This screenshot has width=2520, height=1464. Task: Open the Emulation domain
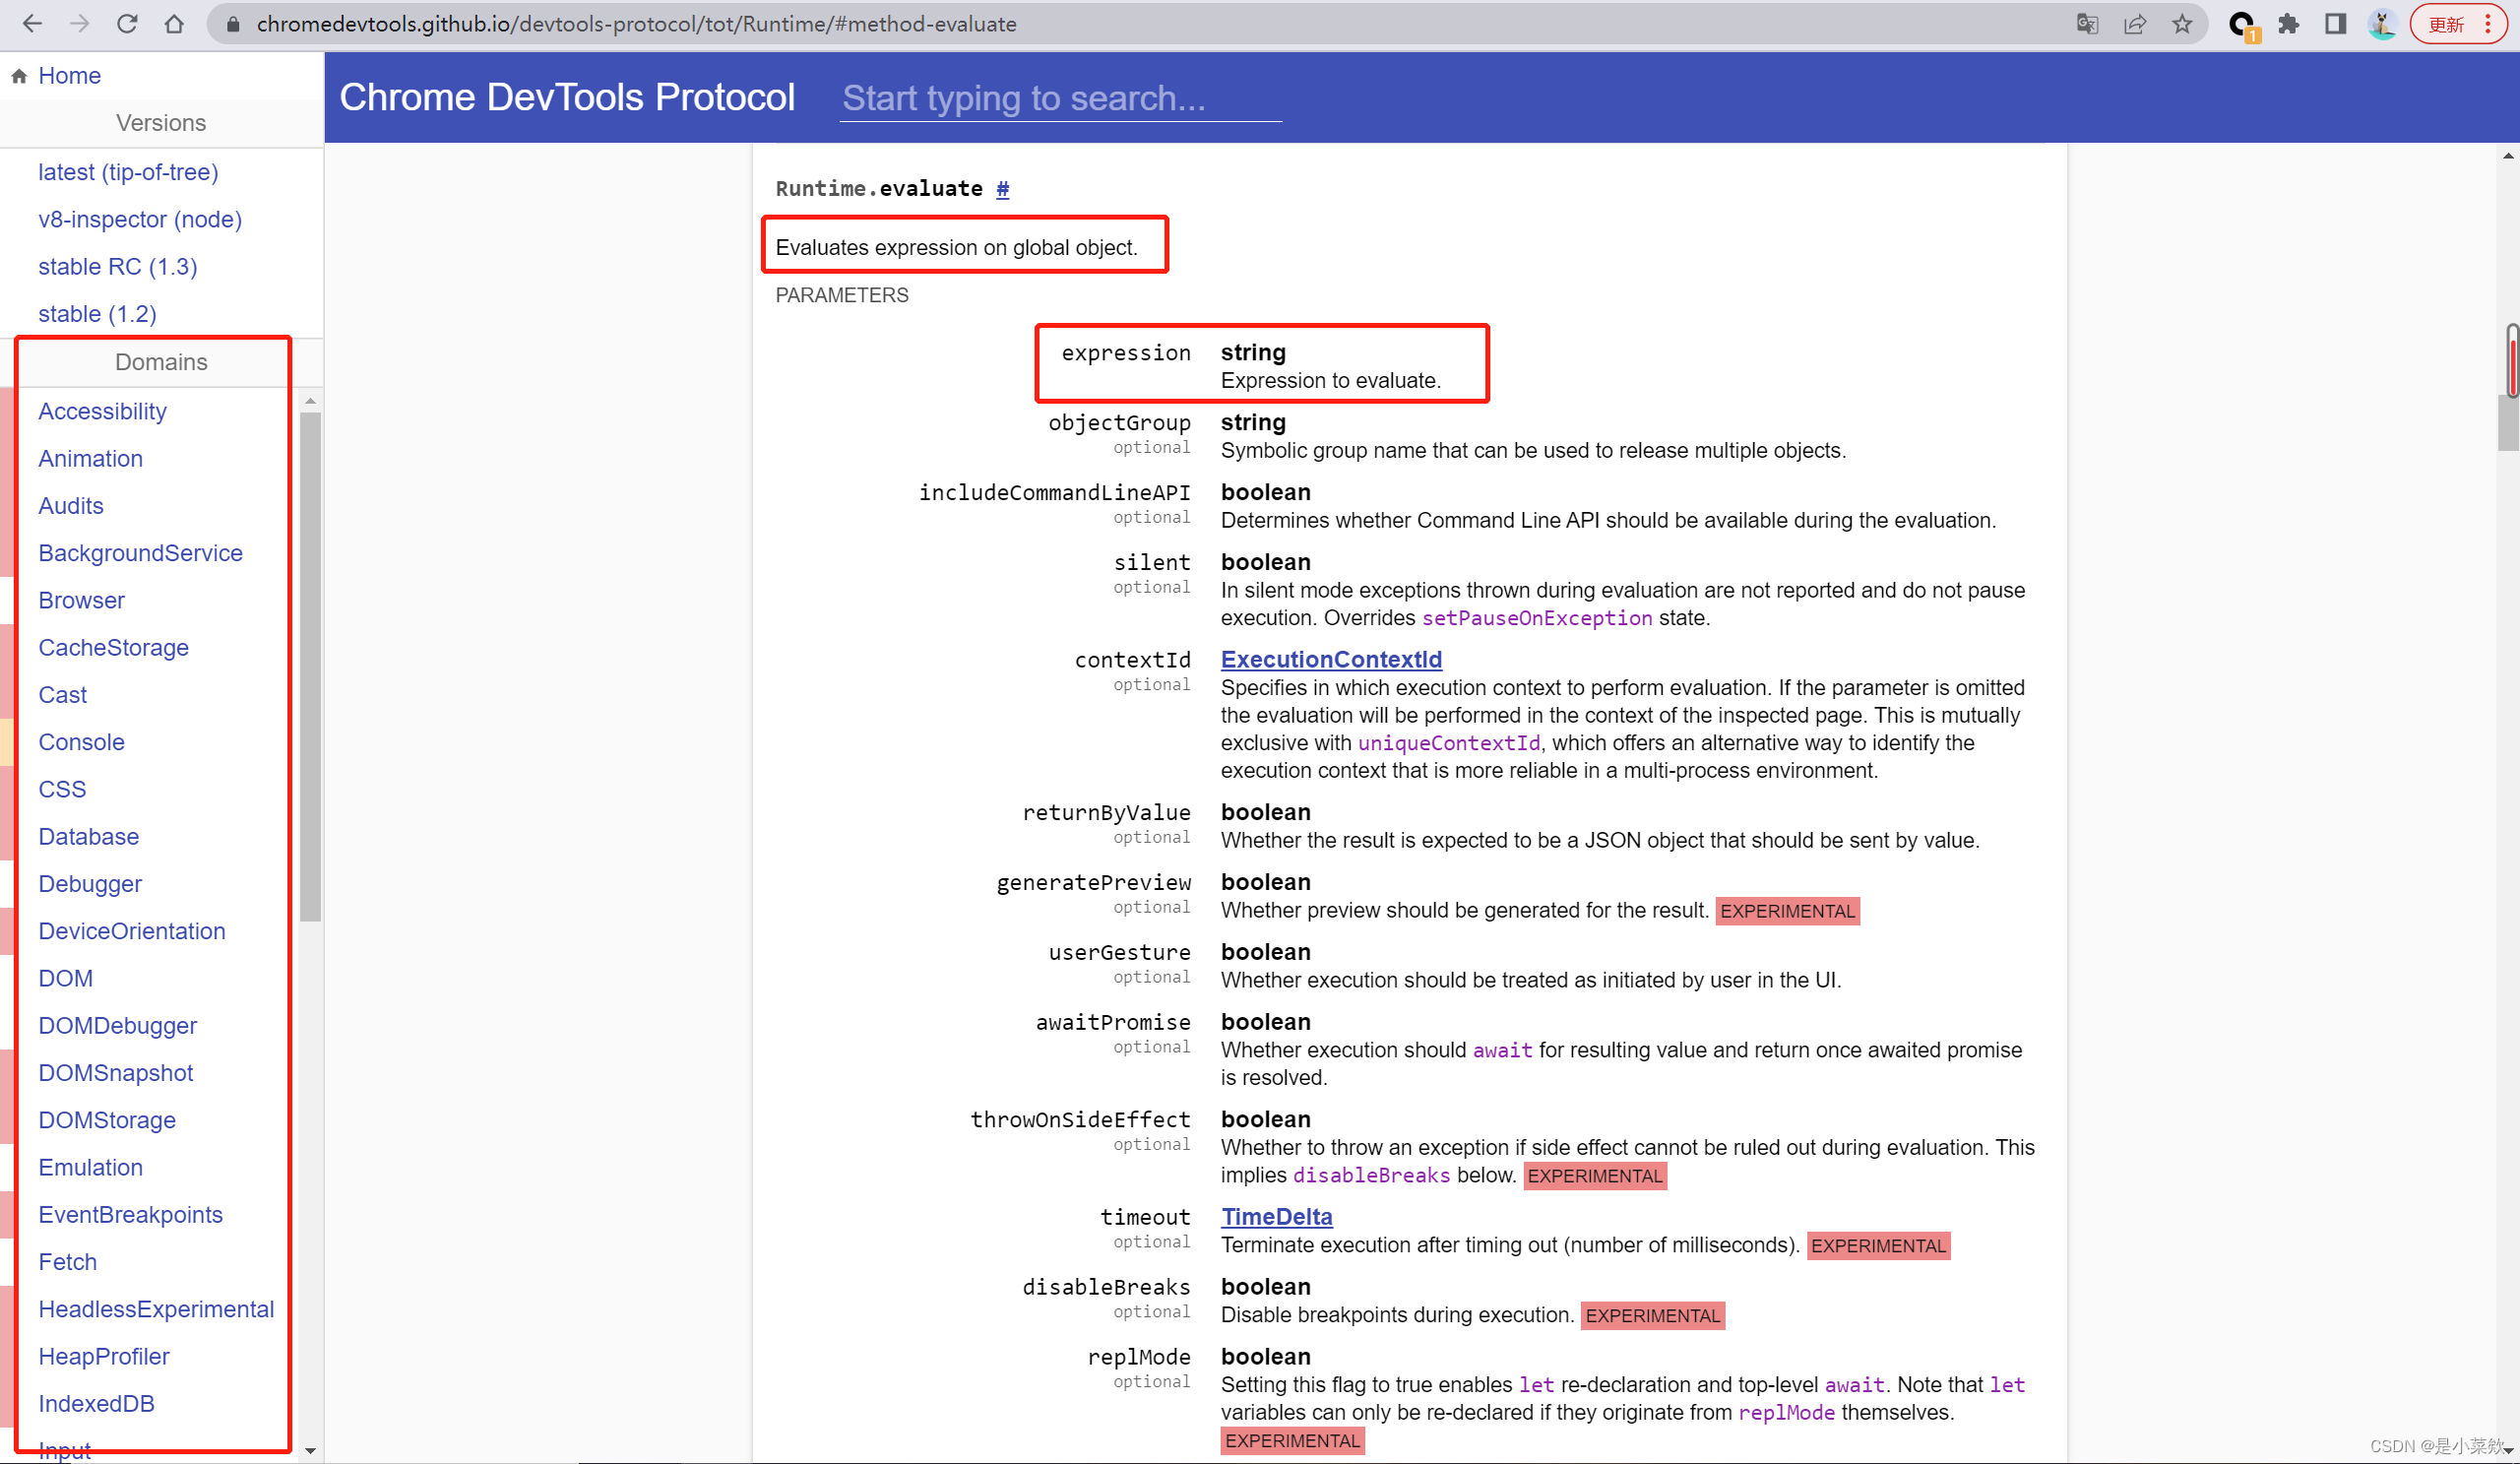tap(90, 1167)
